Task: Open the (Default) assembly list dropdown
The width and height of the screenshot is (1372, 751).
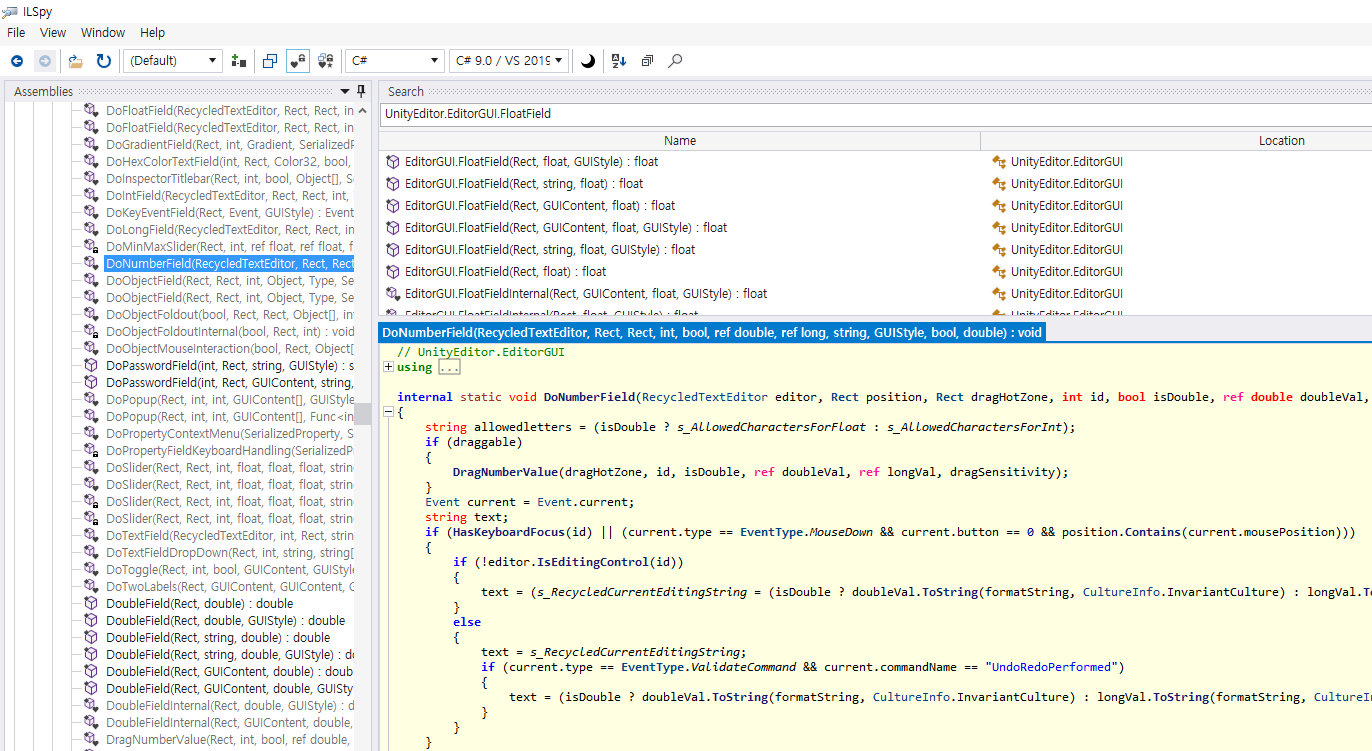Action: tap(173, 61)
